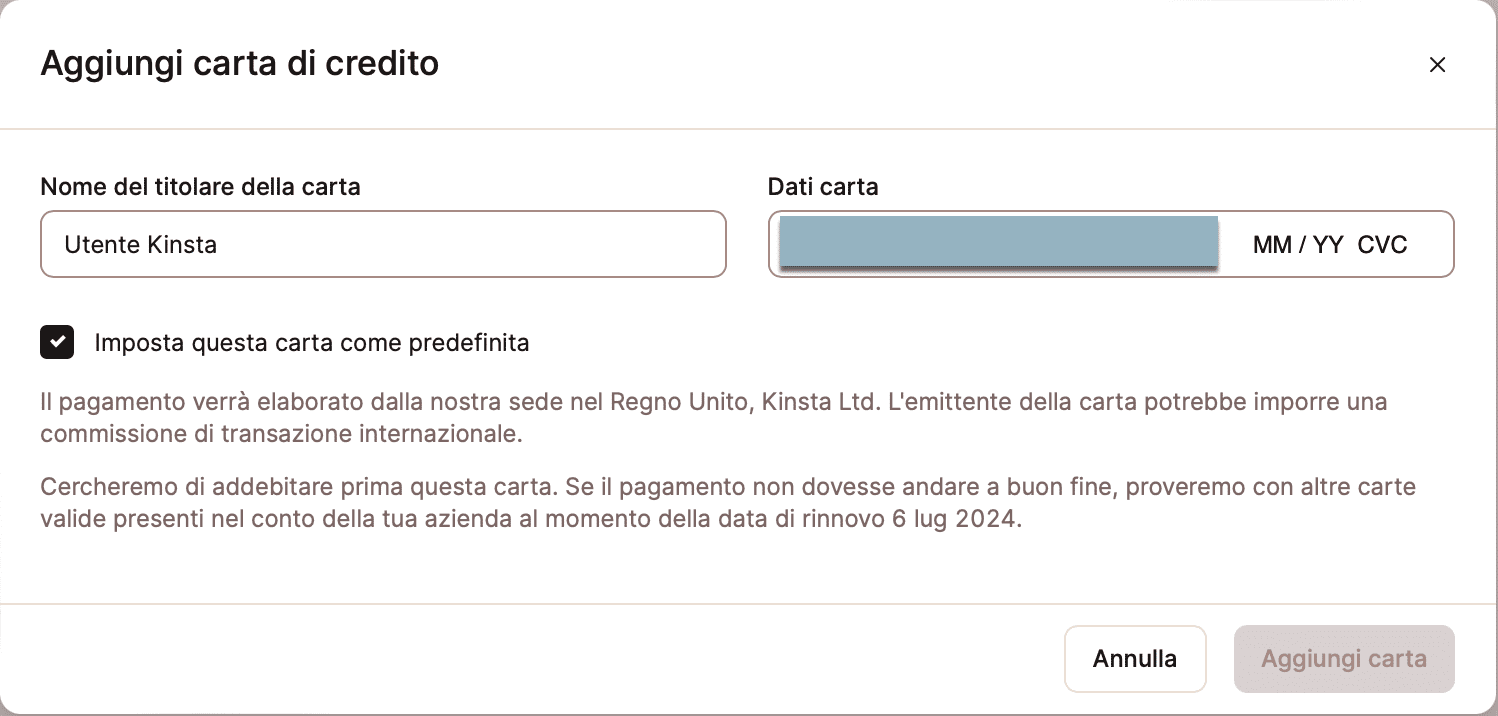The width and height of the screenshot is (1498, 716).
Task: Close the Aggiungi carta di credito dialog
Action: point(1437,65)
